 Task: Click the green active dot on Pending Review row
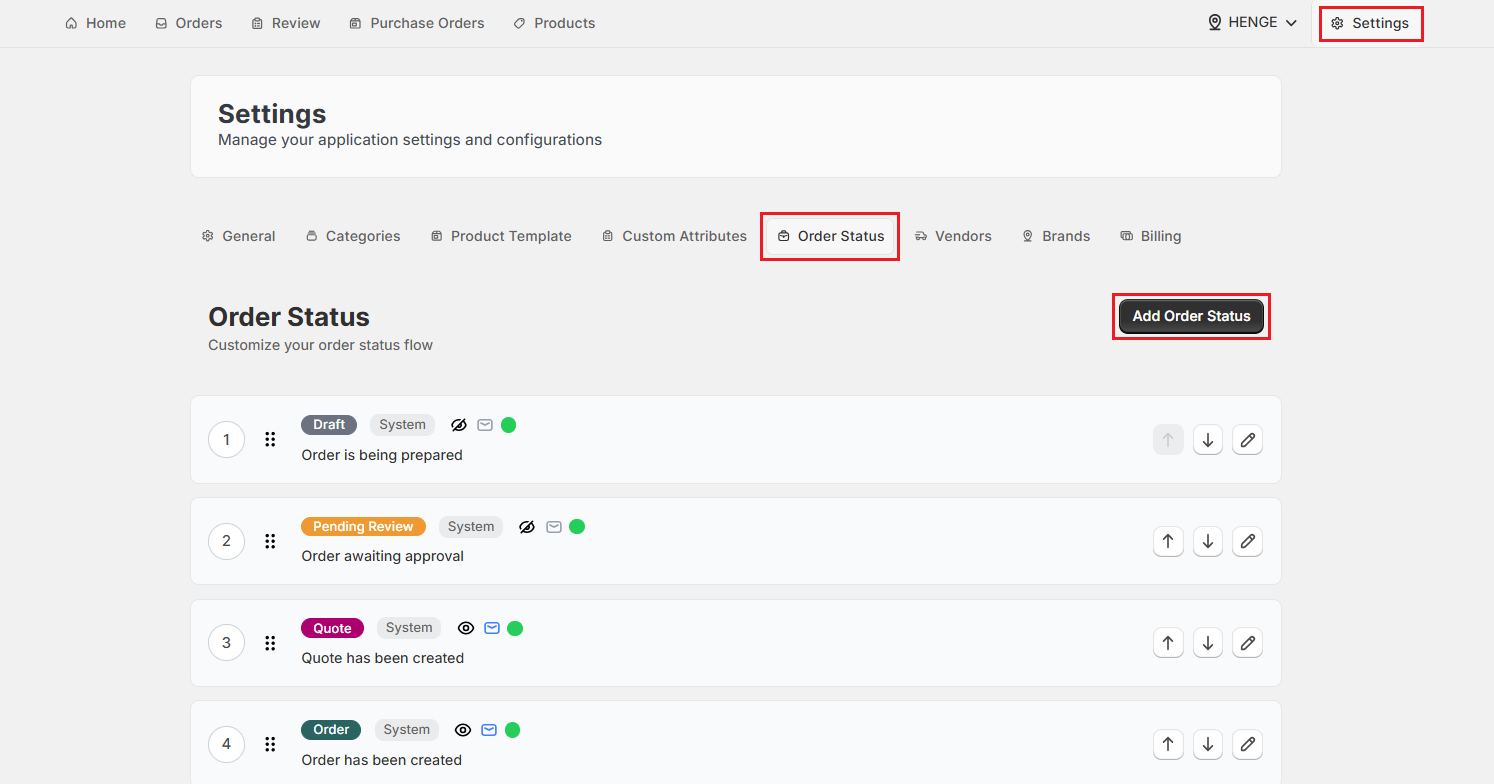tap(577, 527)
